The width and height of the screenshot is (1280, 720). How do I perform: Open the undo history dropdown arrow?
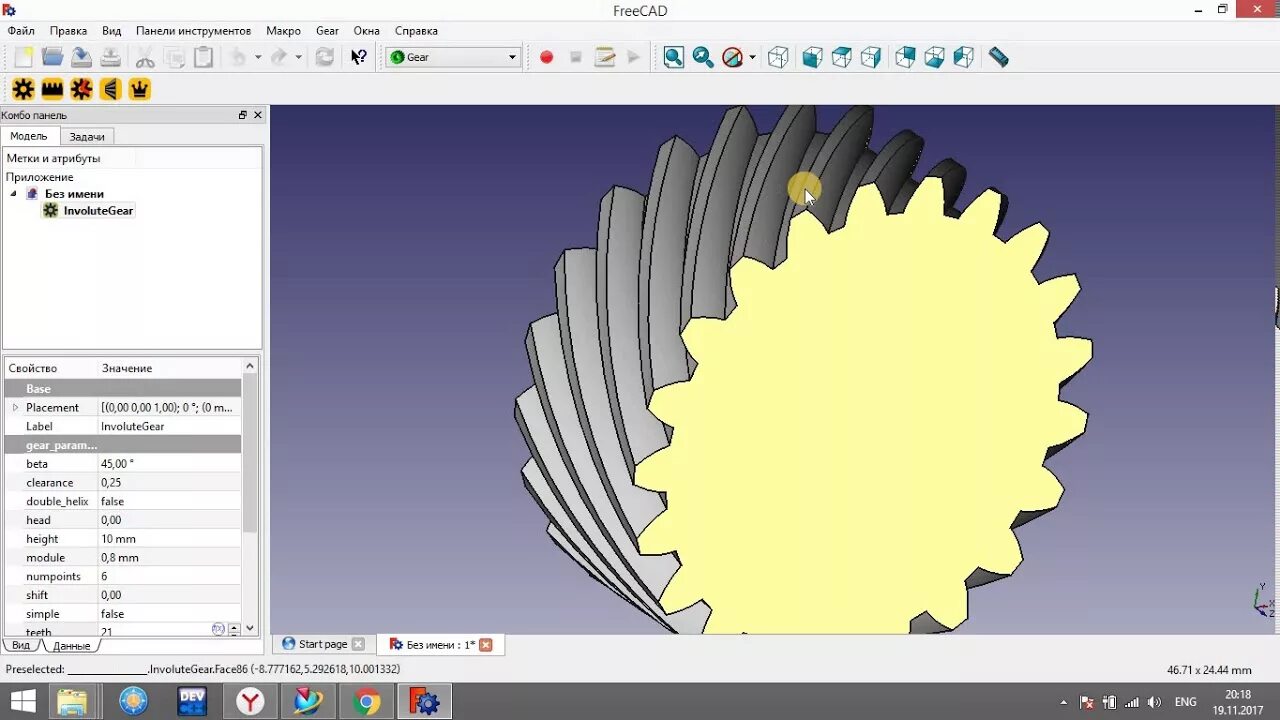258,57
